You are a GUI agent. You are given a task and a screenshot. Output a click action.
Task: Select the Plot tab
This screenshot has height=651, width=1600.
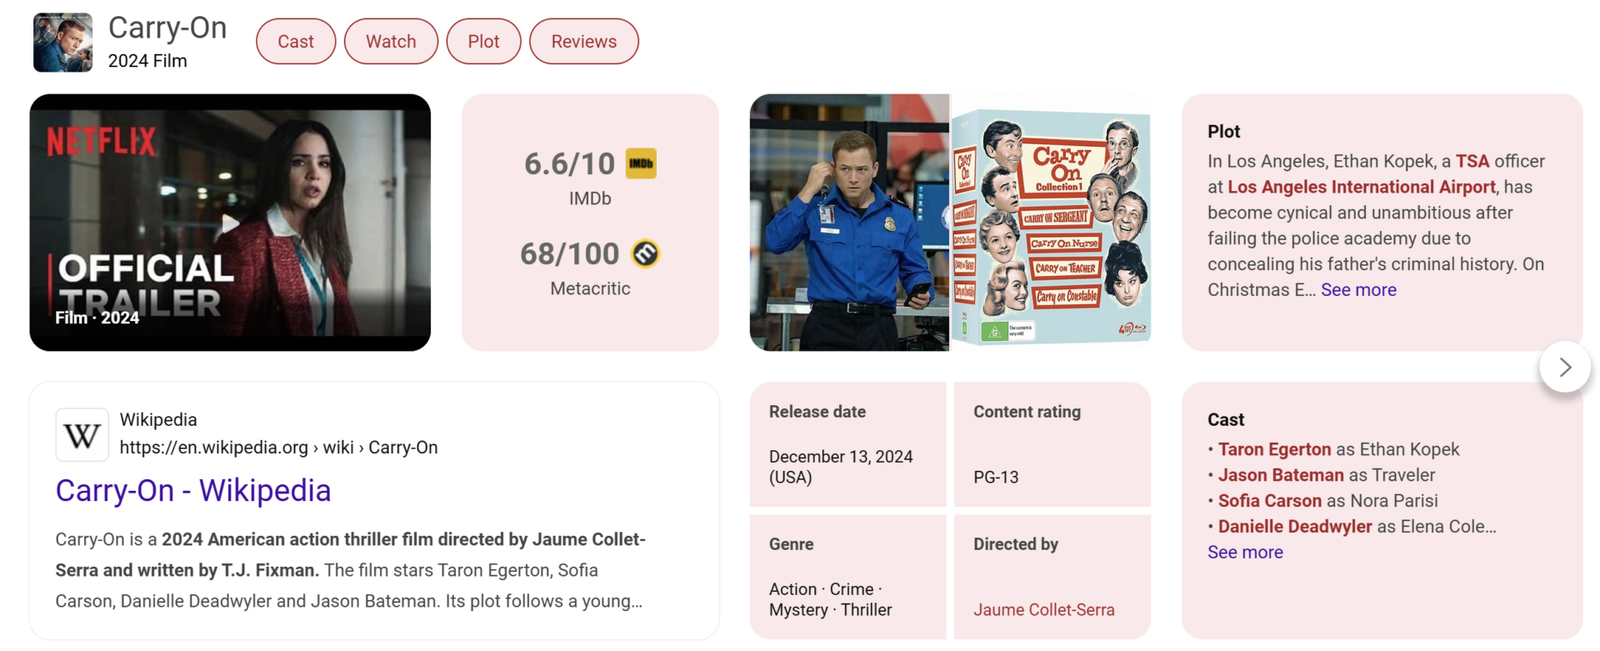[483, 42]
